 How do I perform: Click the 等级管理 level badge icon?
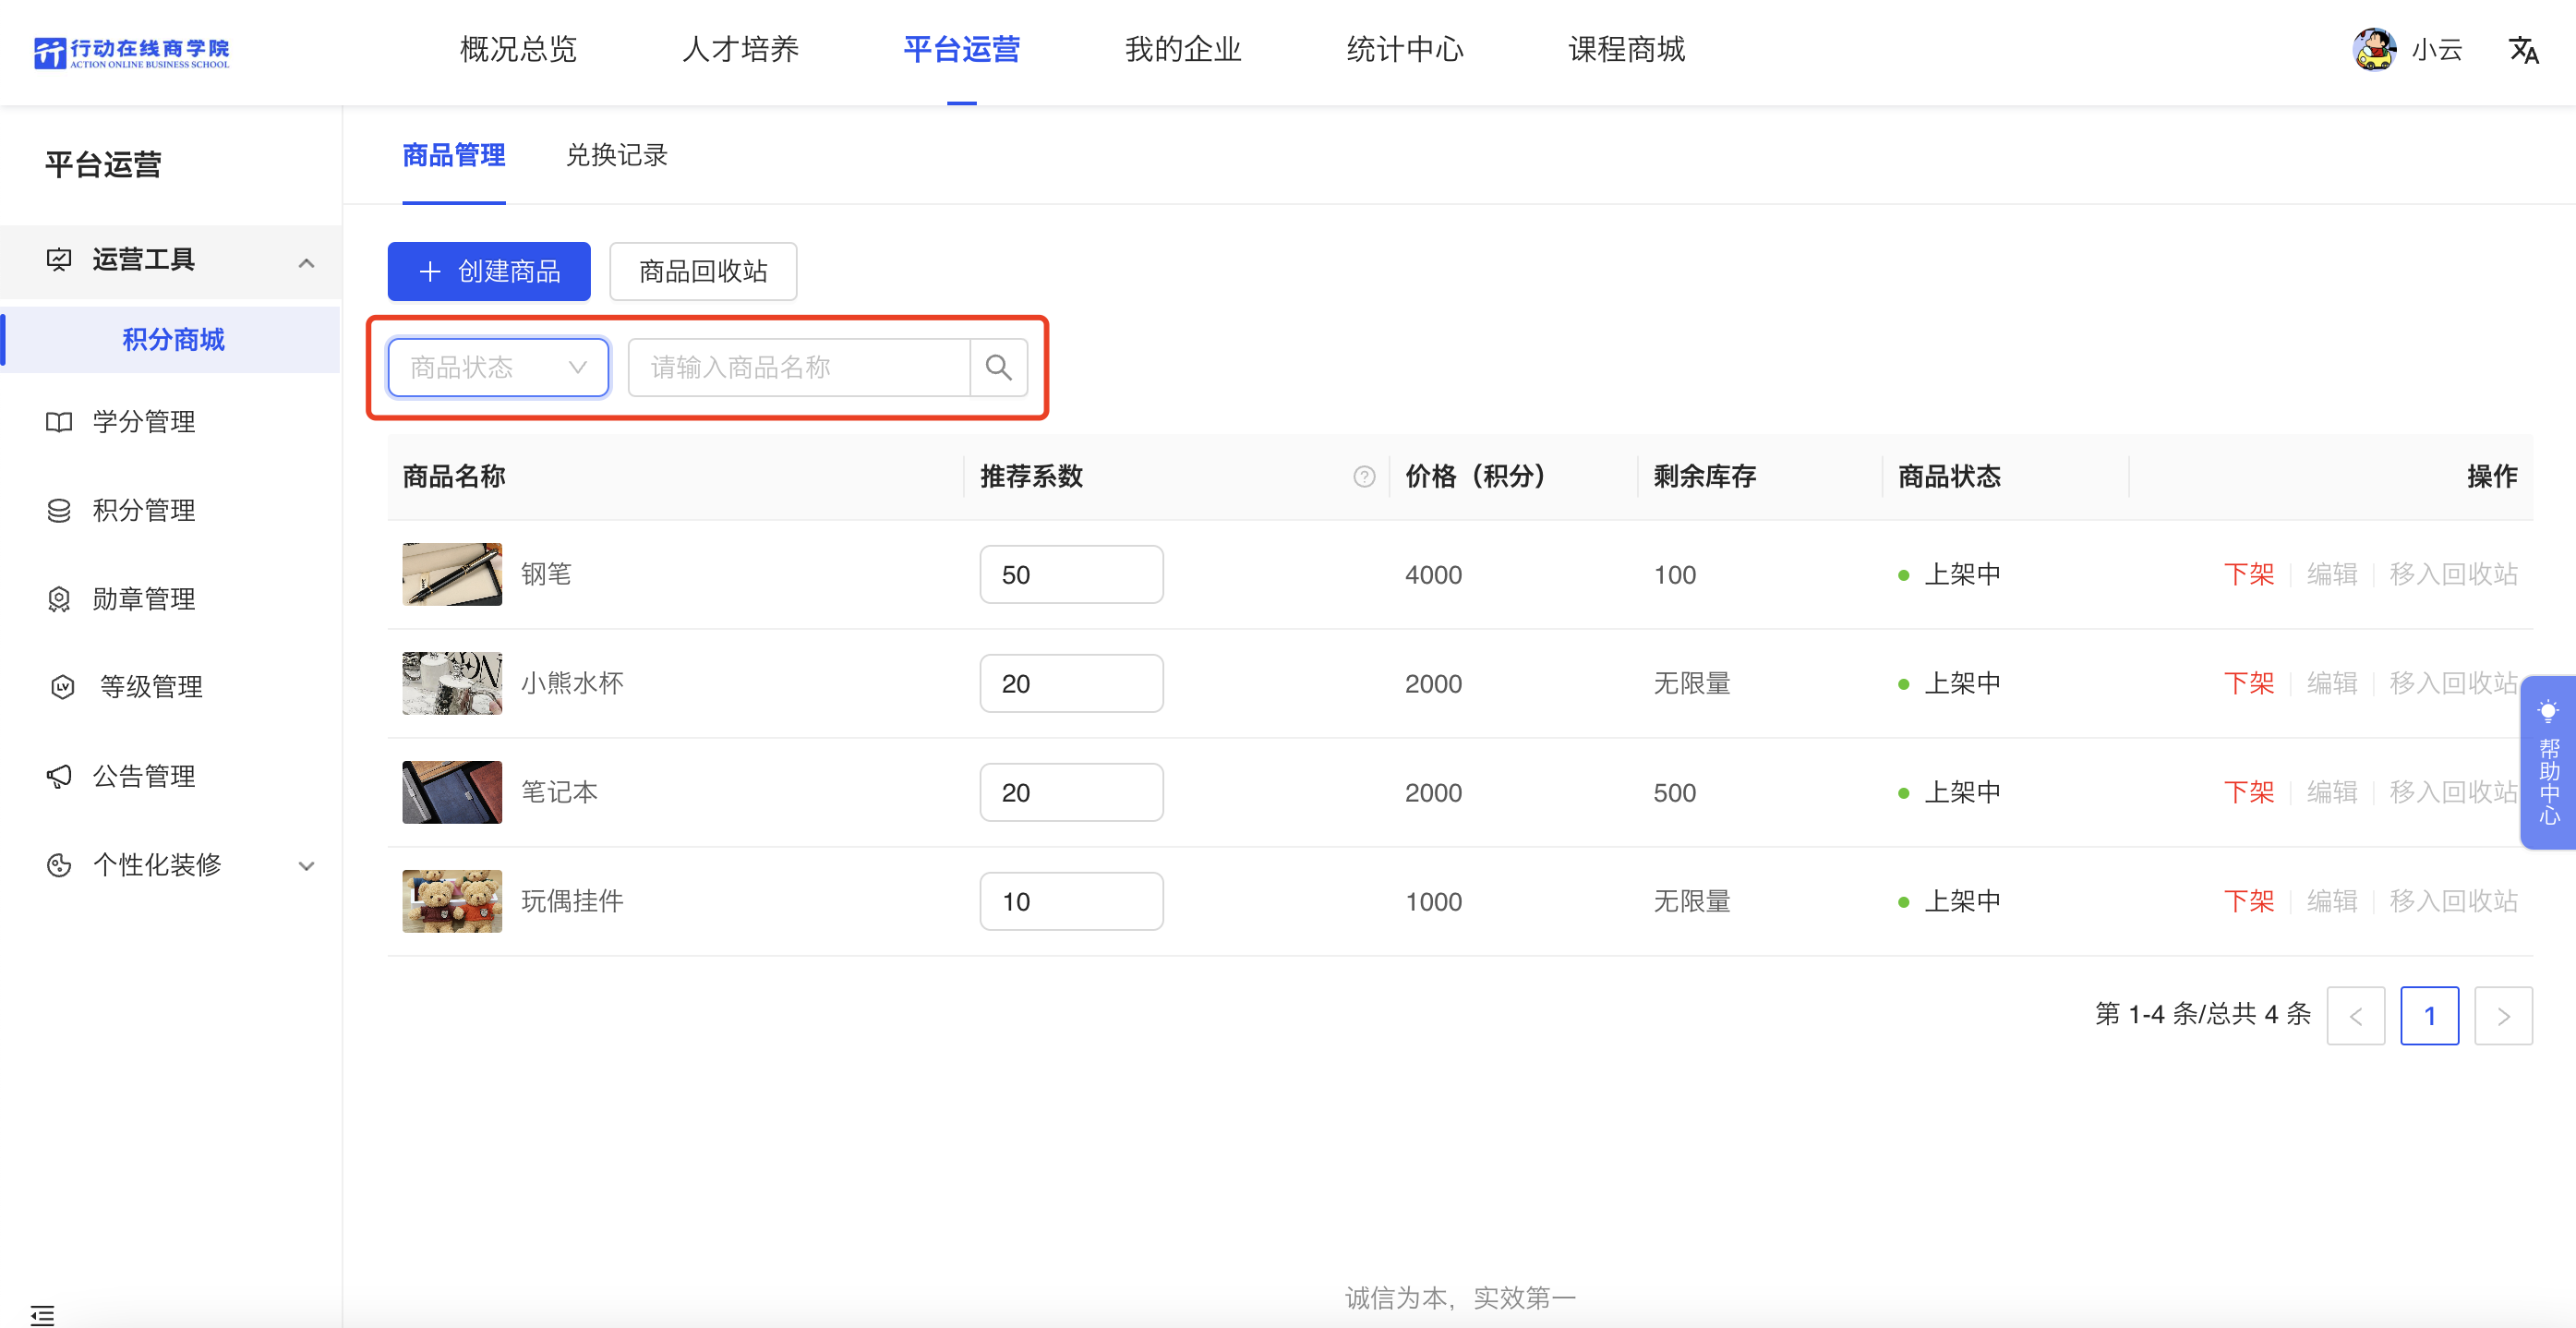click(62, 687)
